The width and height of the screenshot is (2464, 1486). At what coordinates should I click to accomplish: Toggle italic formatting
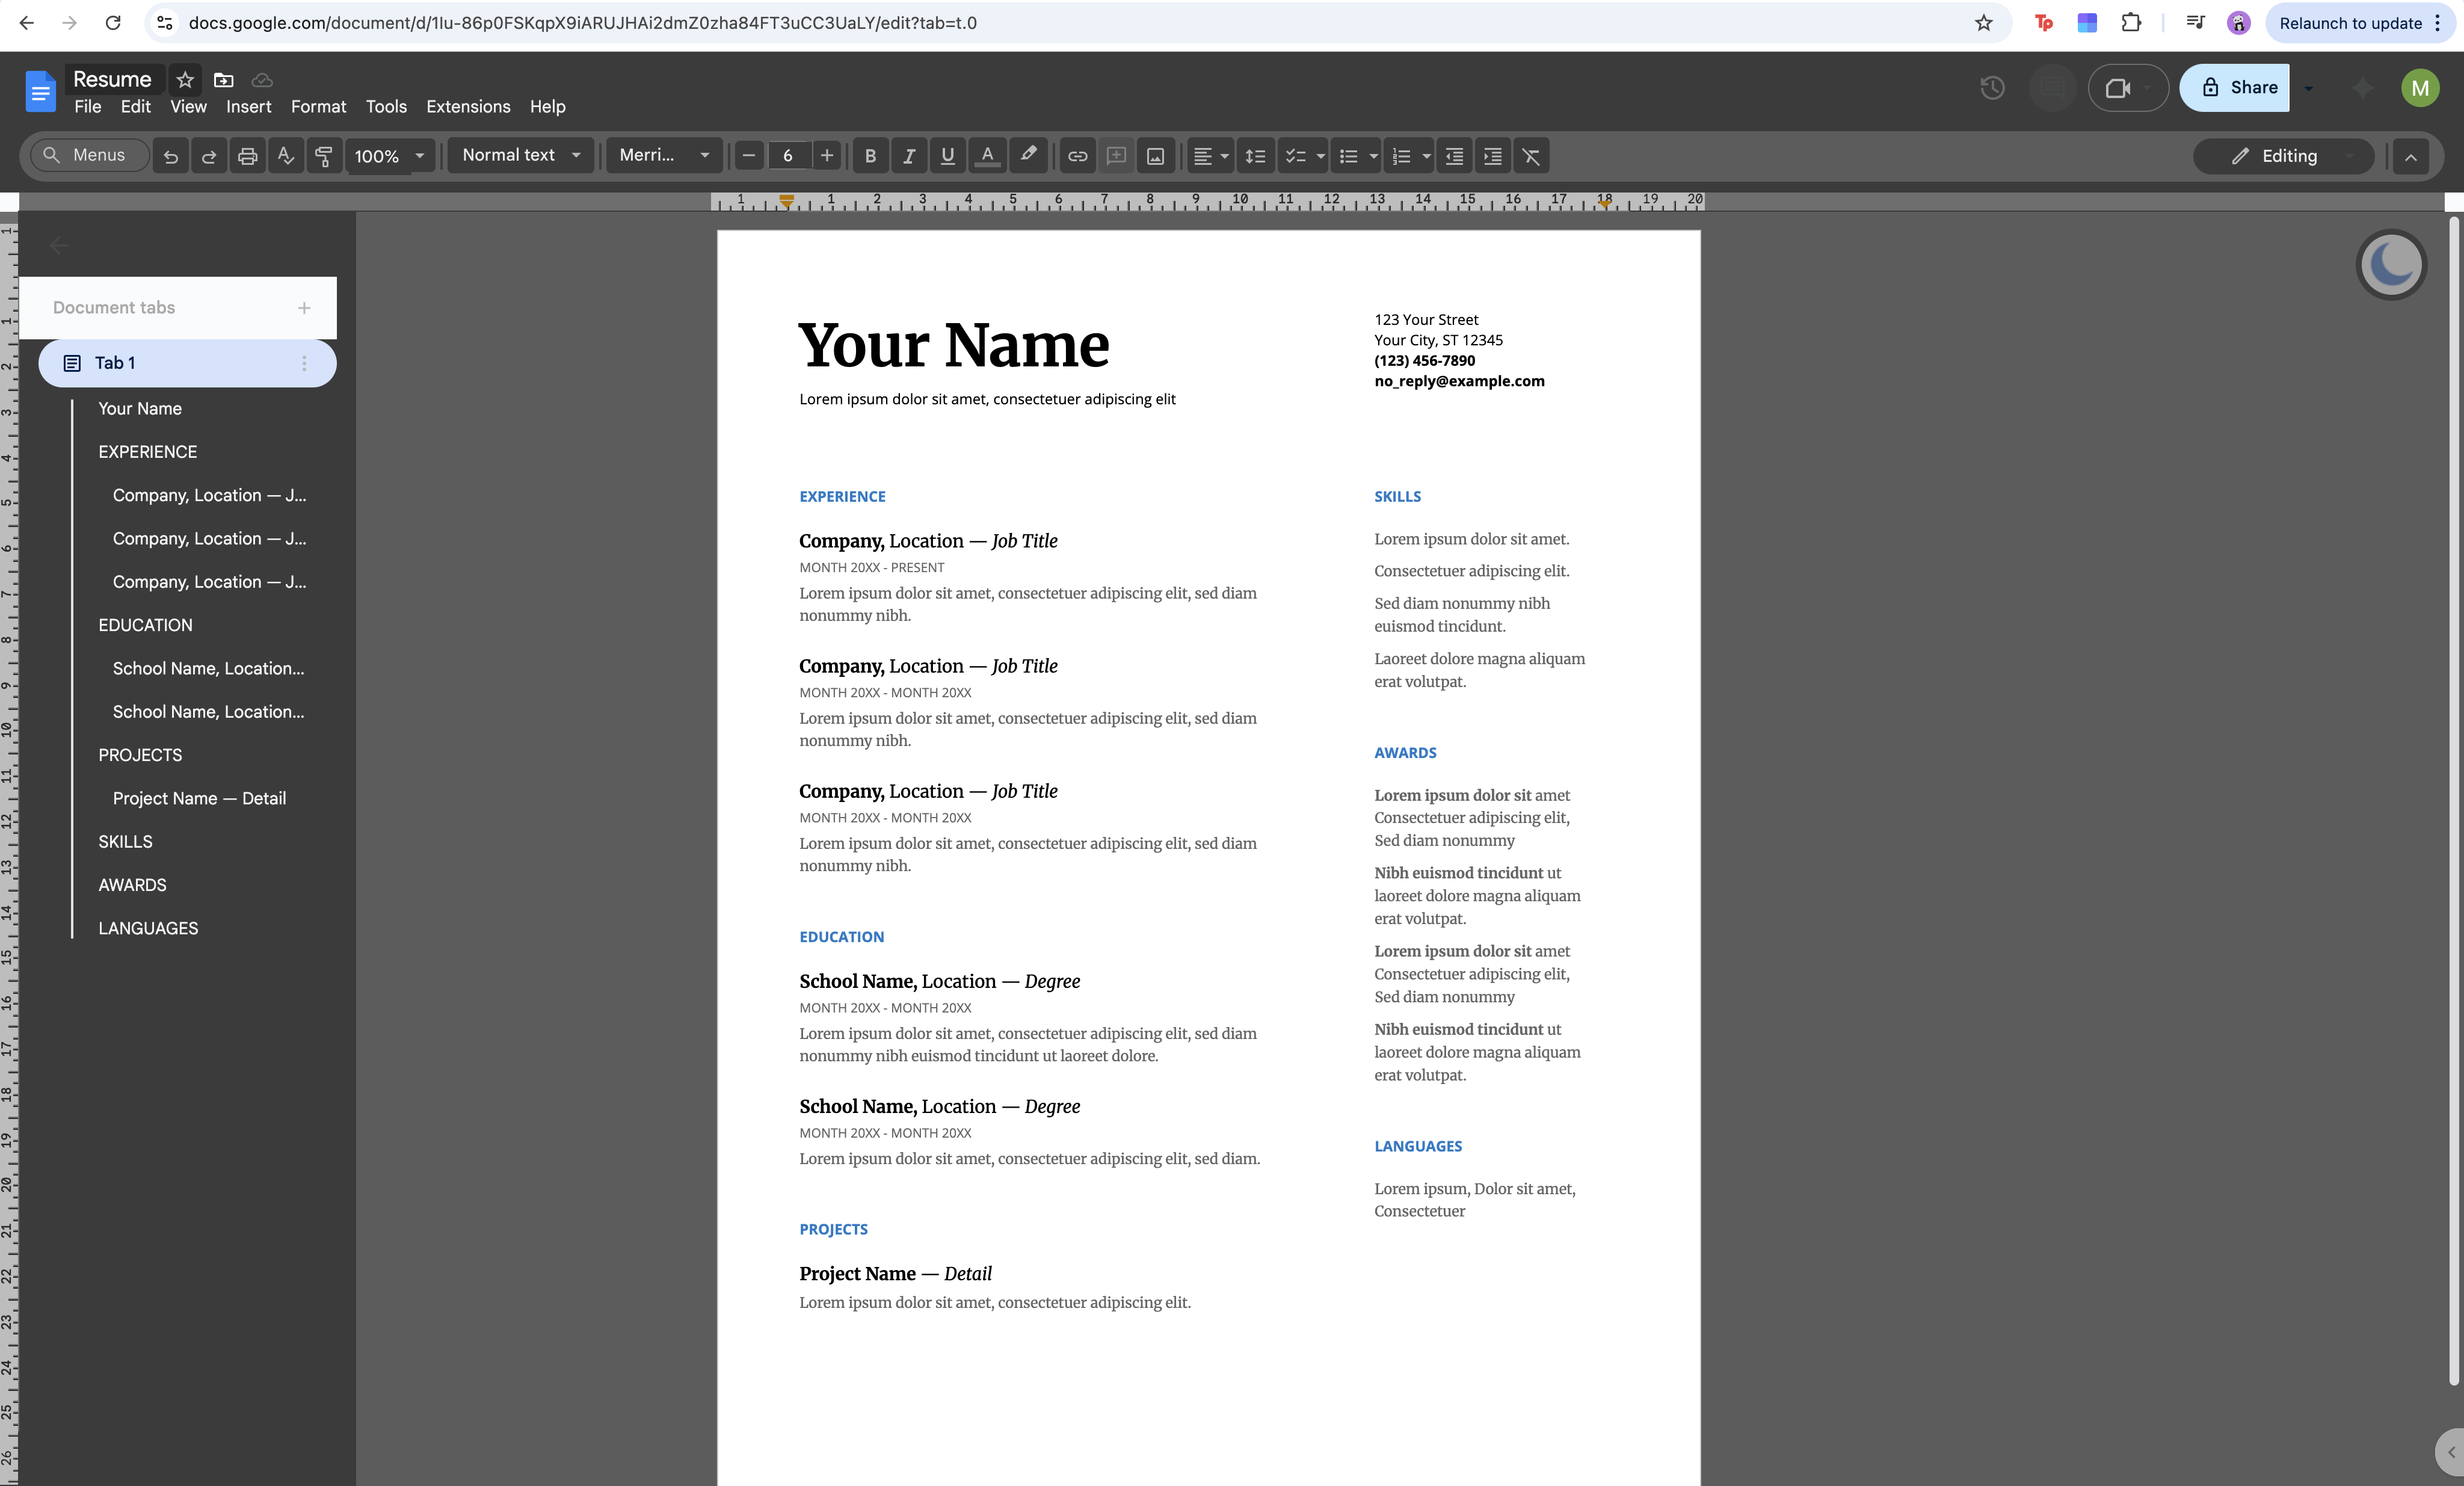tap(909, 156)
